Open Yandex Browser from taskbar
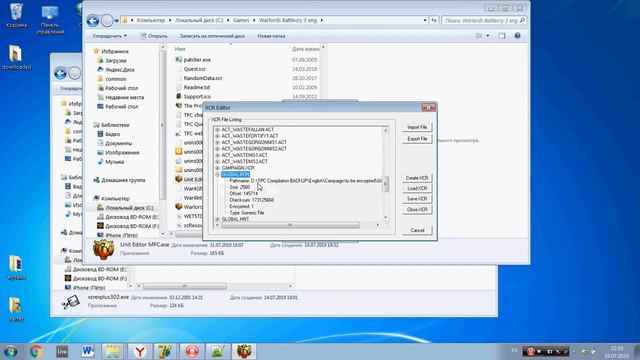The width and height of the screenshot is (640, 360). pos(140,351)
